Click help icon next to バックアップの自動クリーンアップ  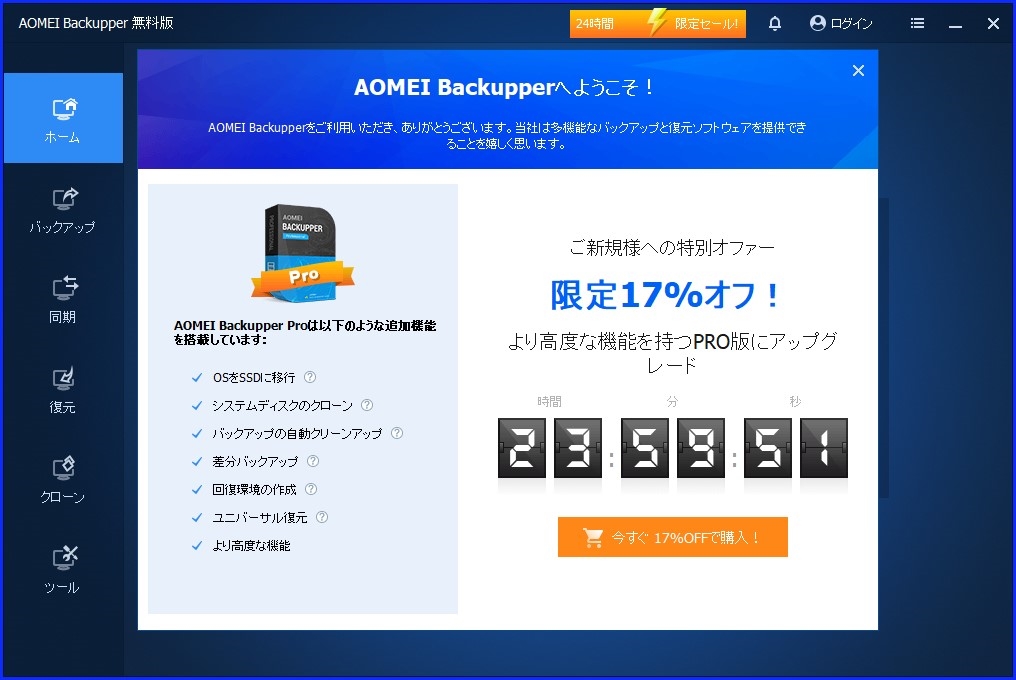coord(397,433)
